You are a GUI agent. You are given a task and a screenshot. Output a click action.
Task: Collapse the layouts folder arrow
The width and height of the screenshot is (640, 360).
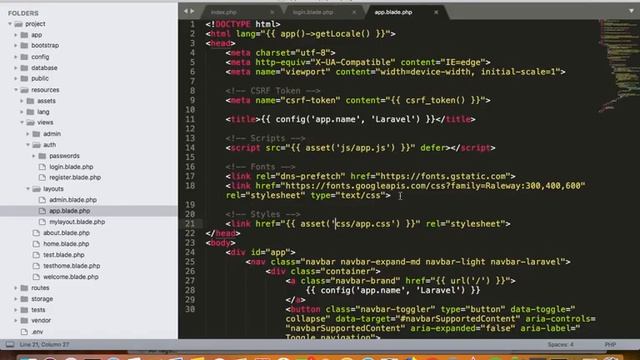point(28,189)
